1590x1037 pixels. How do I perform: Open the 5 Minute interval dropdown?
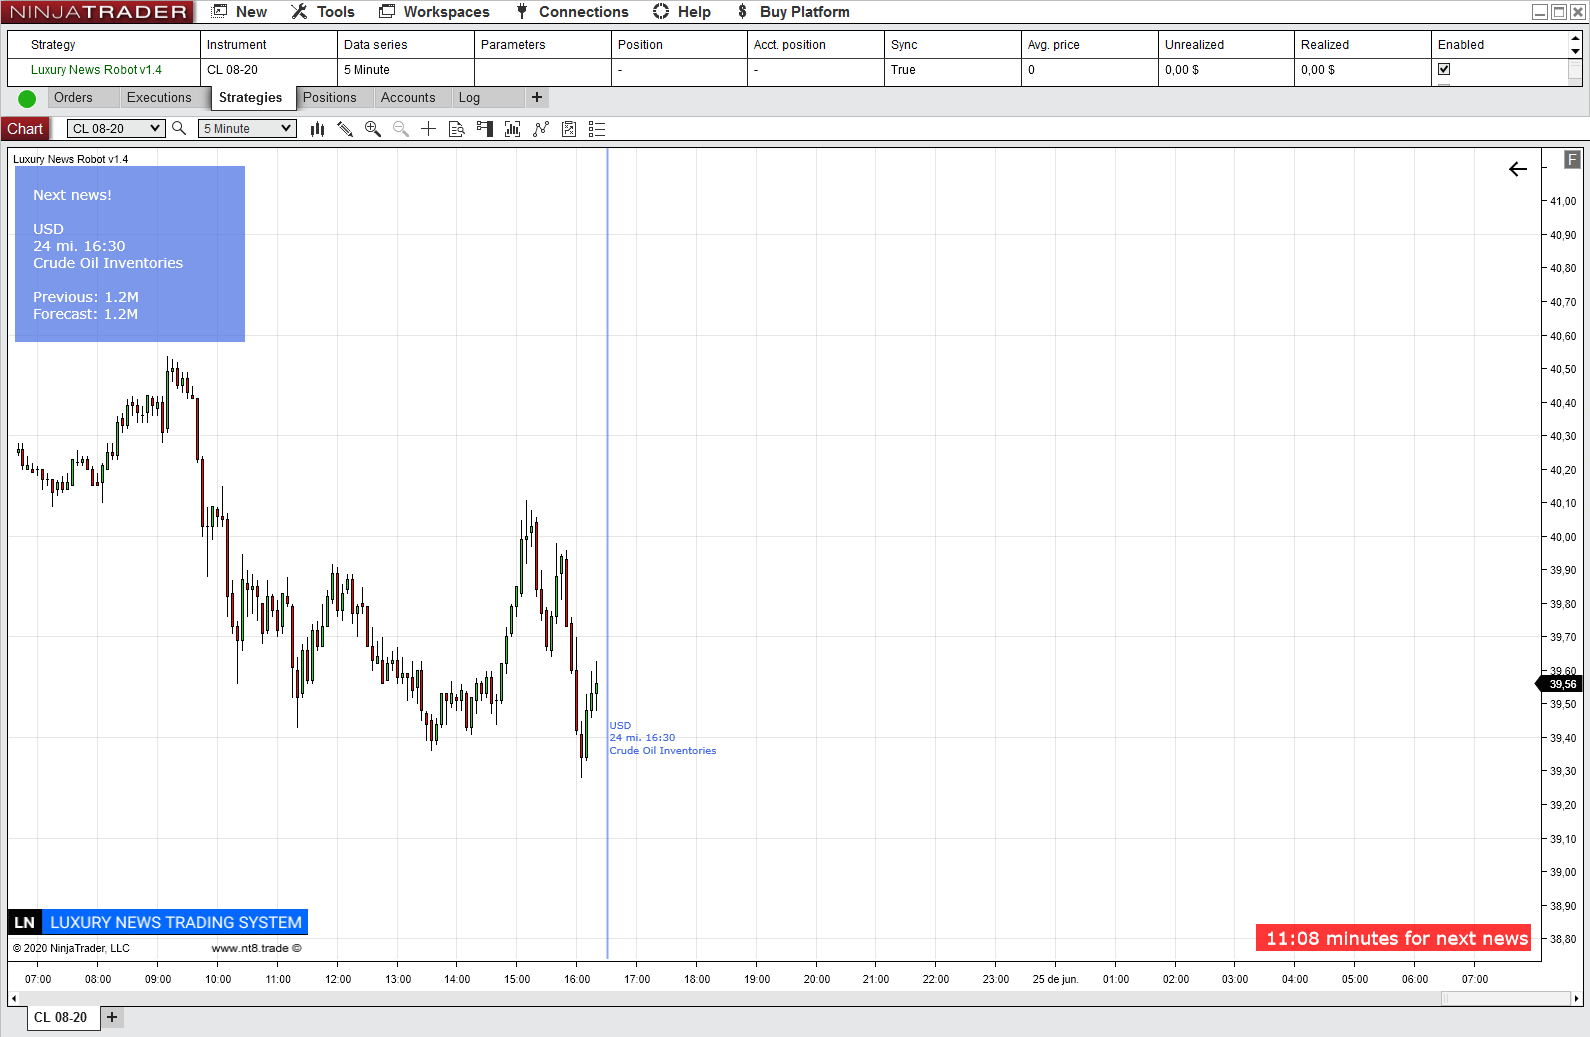coord(247,128)
